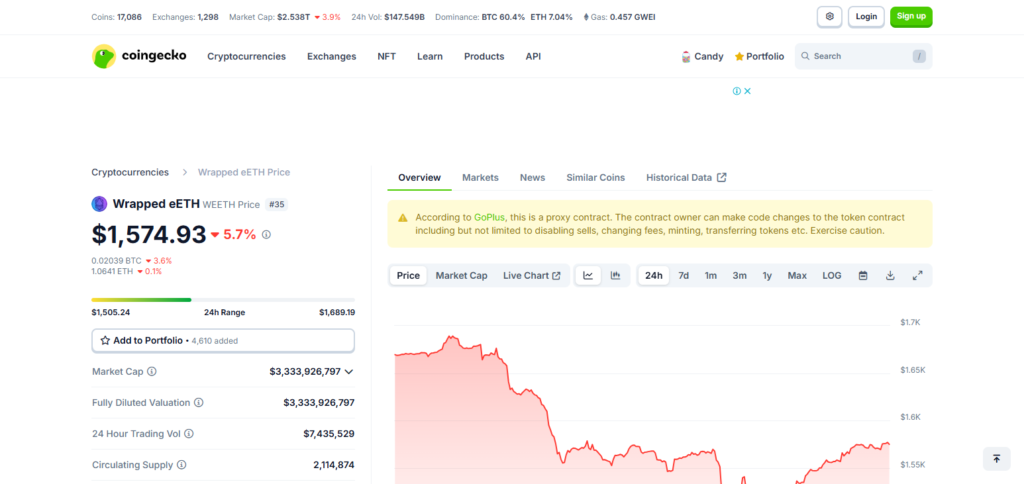Open the API menu
The width and height of the screenshot is (1024, 484).
(x=533, y=57)
